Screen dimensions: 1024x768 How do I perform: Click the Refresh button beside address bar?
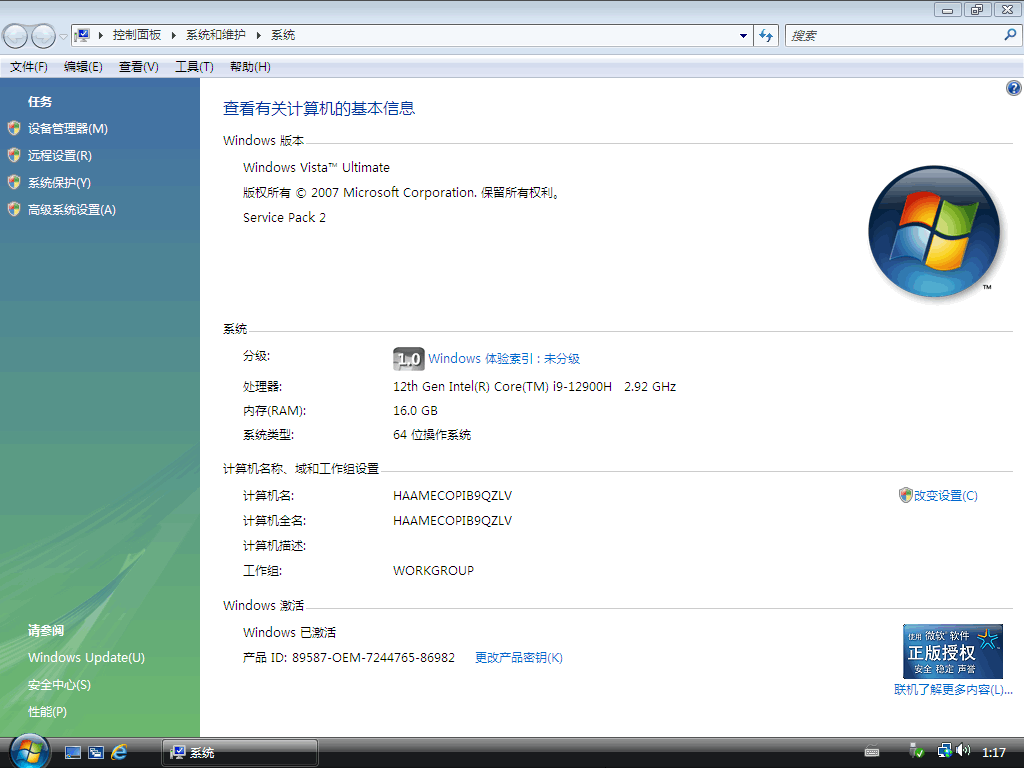point(766,36)
